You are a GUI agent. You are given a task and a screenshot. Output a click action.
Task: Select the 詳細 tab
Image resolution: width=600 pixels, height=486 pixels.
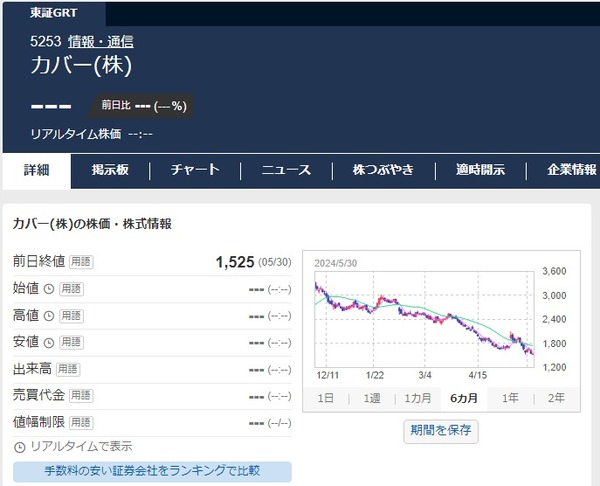pyautogui.click(x=37, y=171)
